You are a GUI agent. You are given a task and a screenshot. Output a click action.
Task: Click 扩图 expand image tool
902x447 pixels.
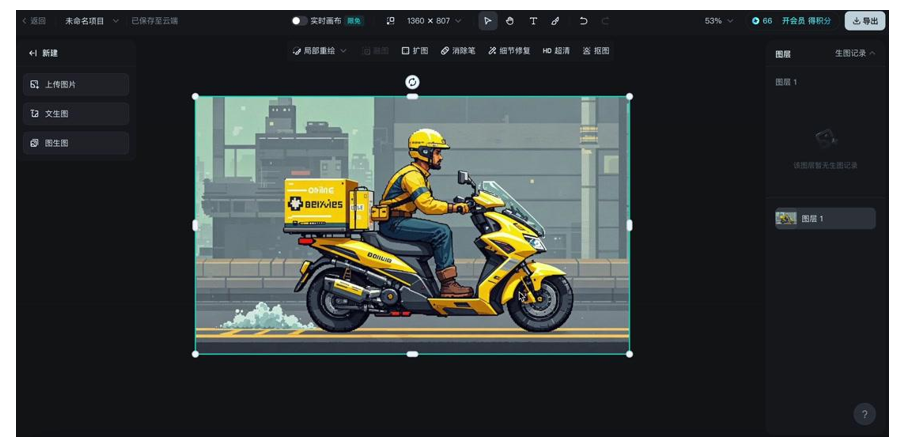[414, 51]
